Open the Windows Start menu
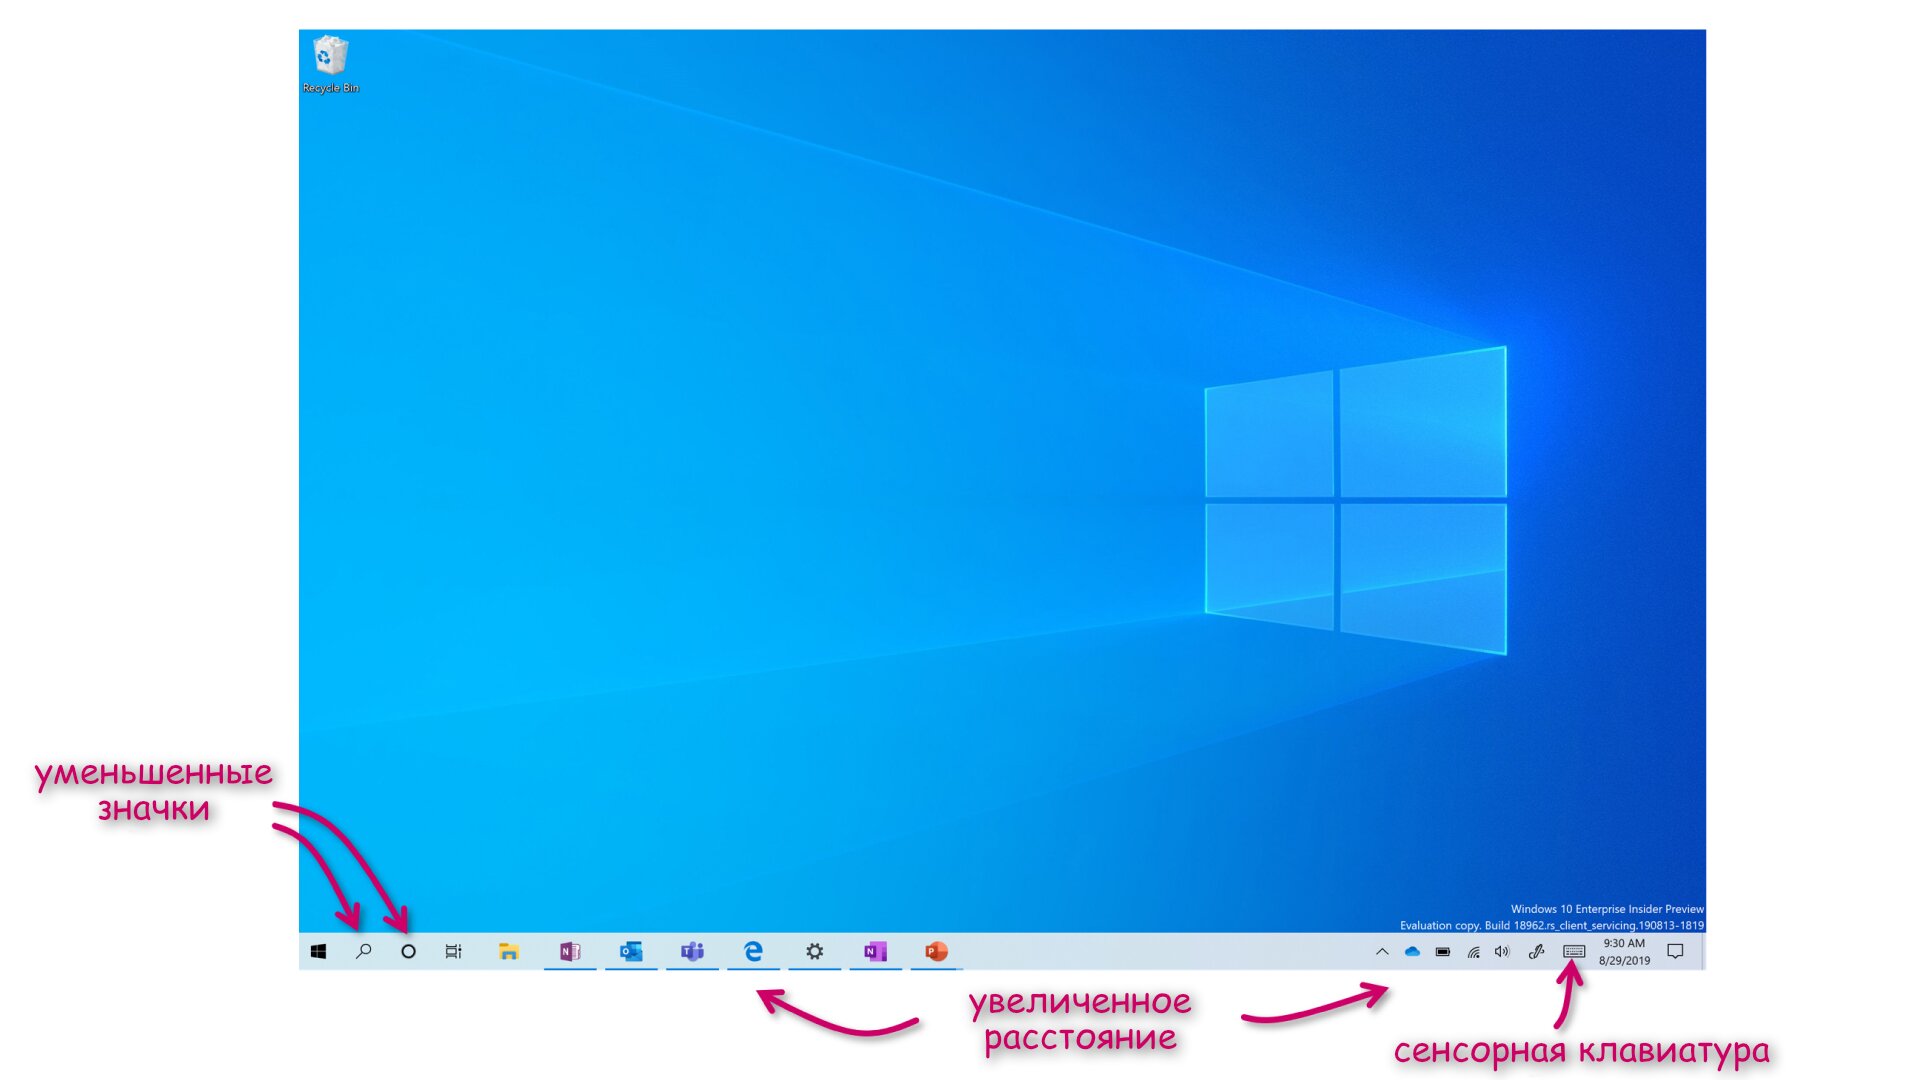 click(318, 952)
